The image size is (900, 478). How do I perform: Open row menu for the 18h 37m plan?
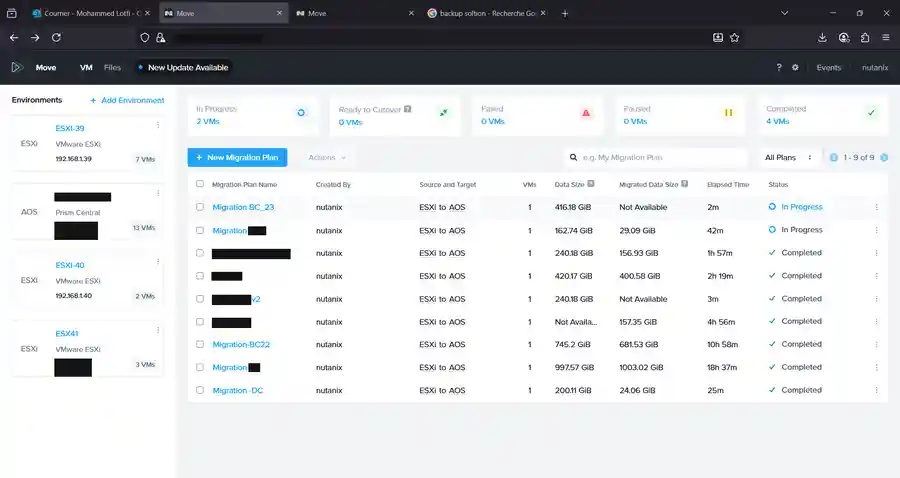(876, 367)
